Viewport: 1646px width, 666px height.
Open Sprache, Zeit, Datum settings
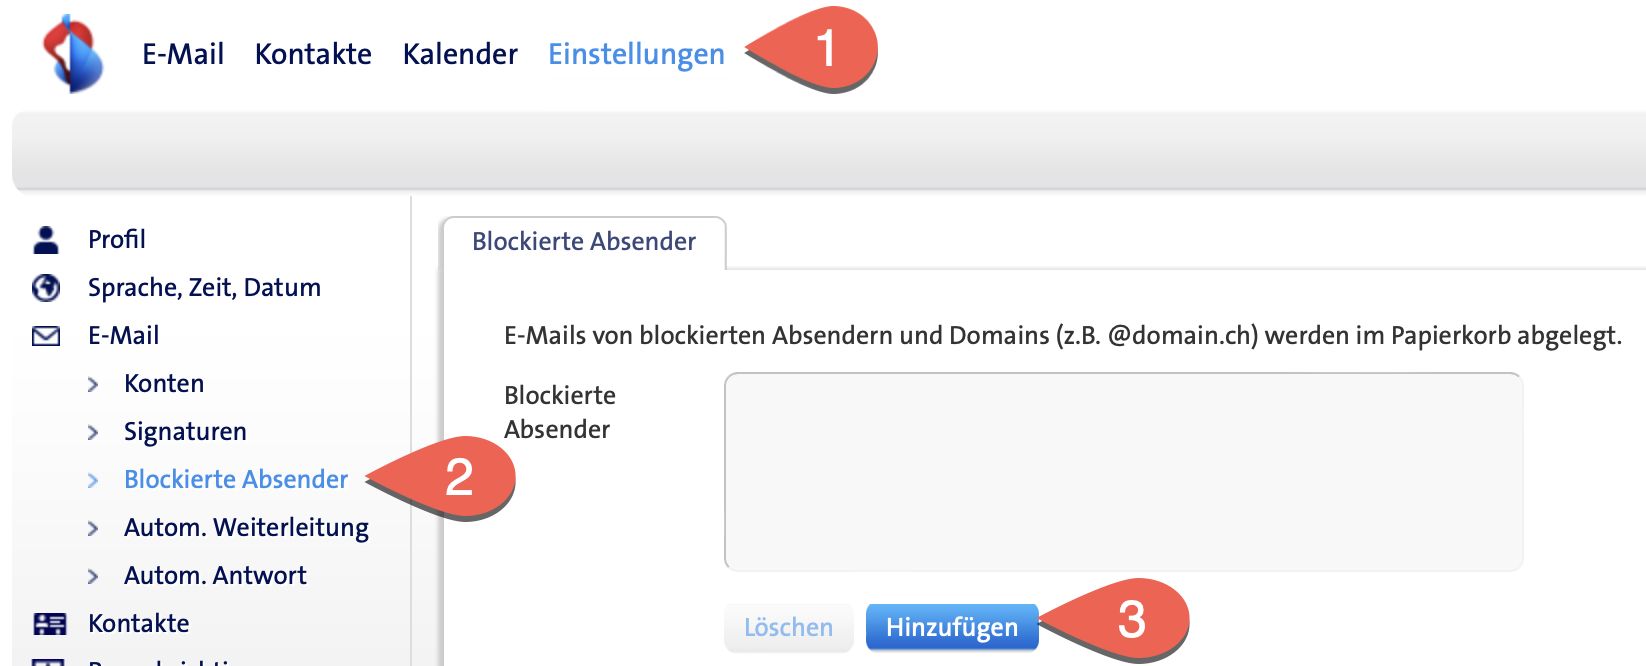(204, 288)
